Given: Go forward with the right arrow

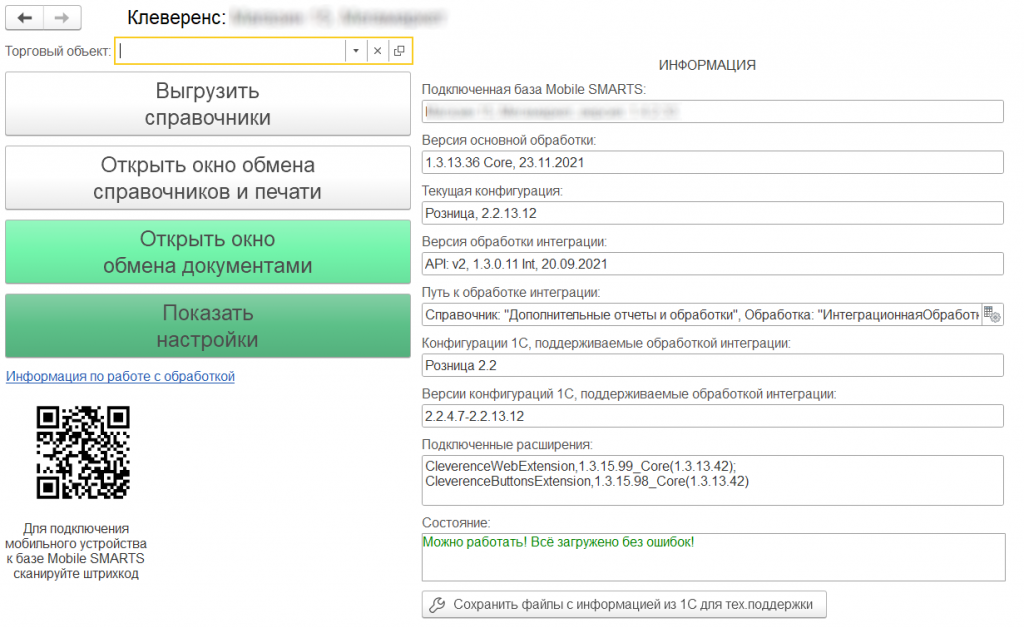Looking at the screenshot, I should click(62, 18).
